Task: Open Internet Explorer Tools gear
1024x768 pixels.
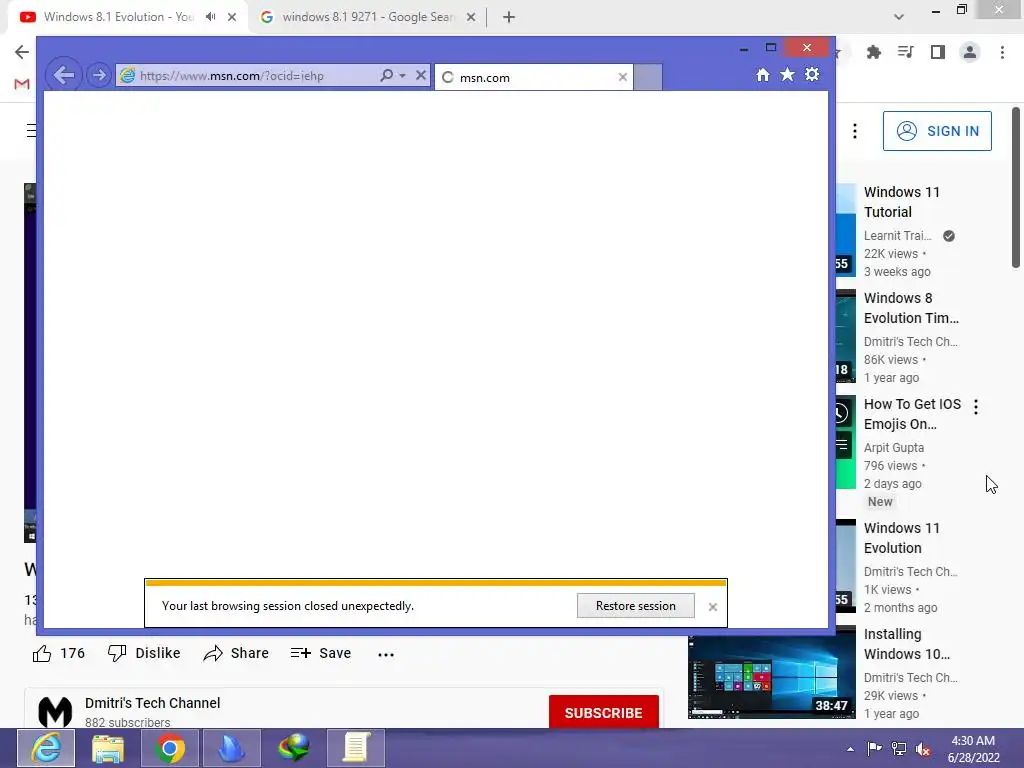Action: [812, 74]
